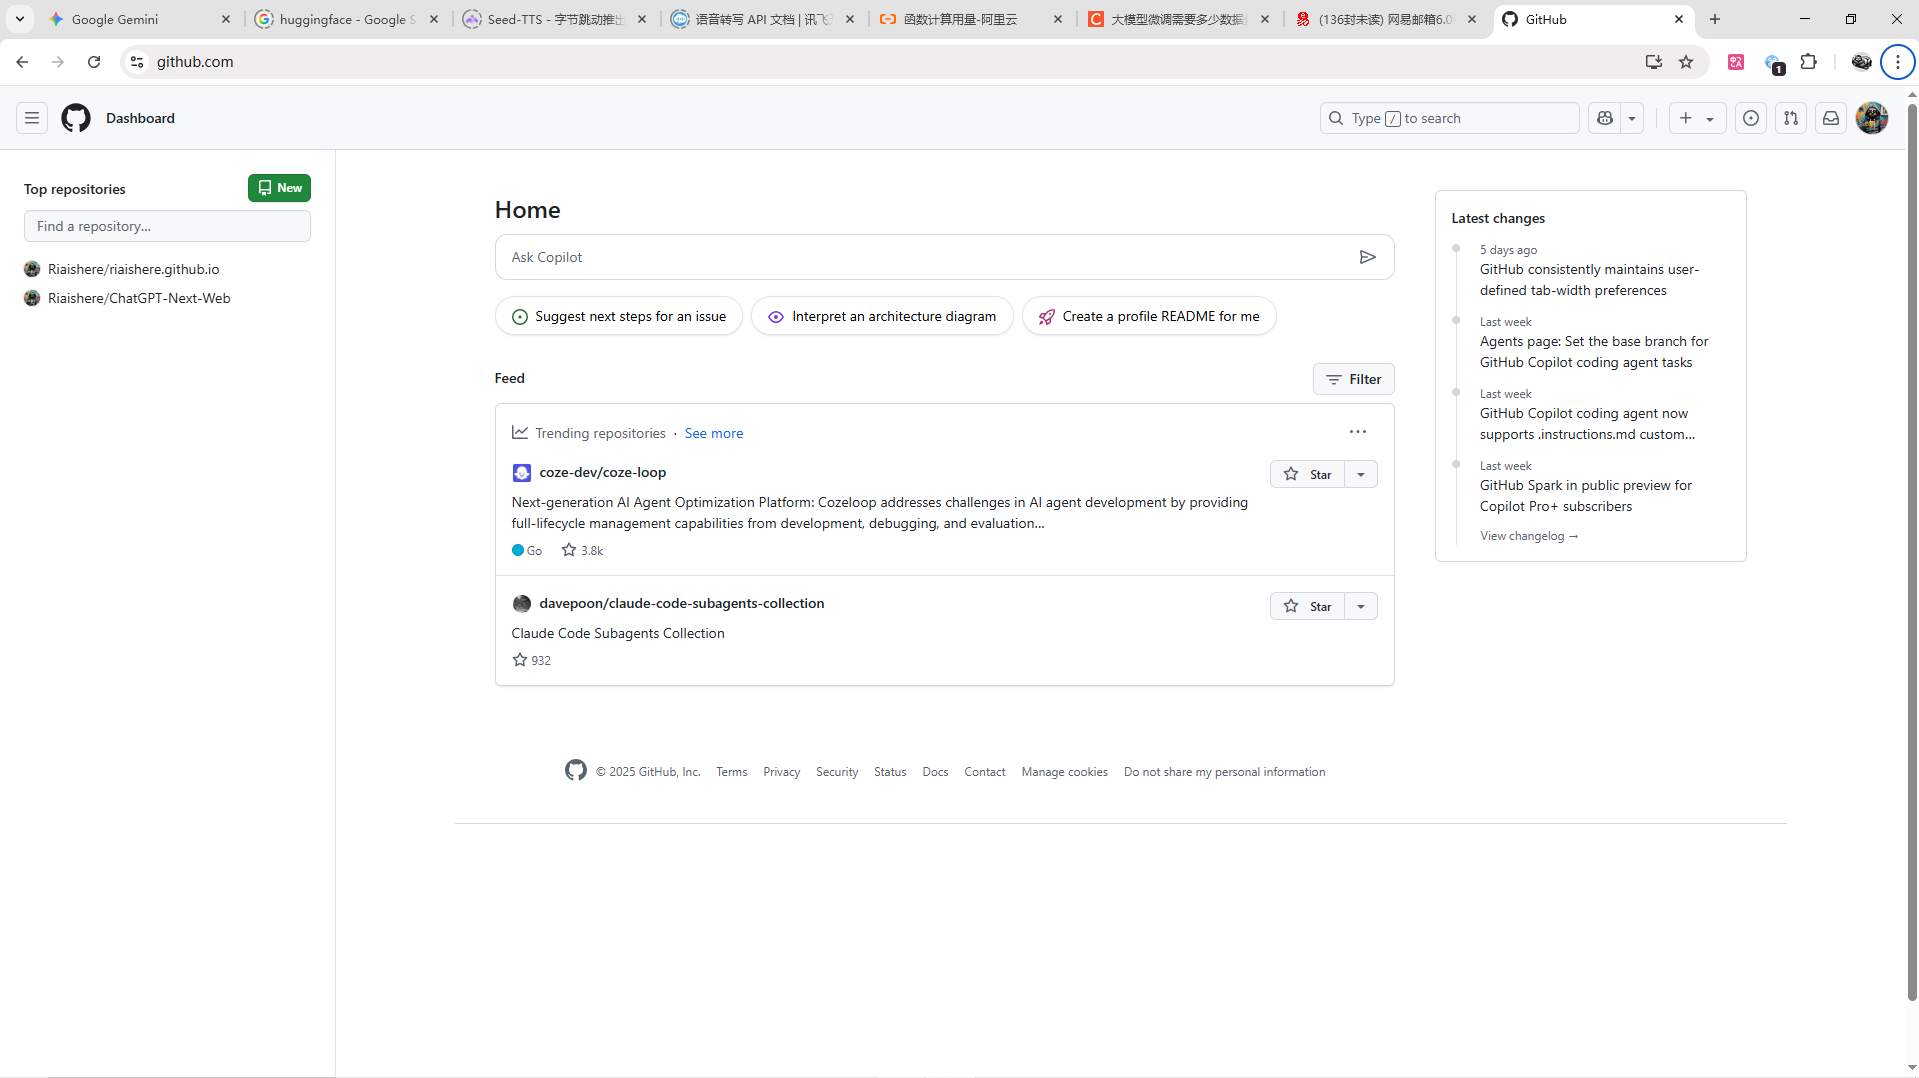Focus the Find a repository field

[x=167, y=226]
